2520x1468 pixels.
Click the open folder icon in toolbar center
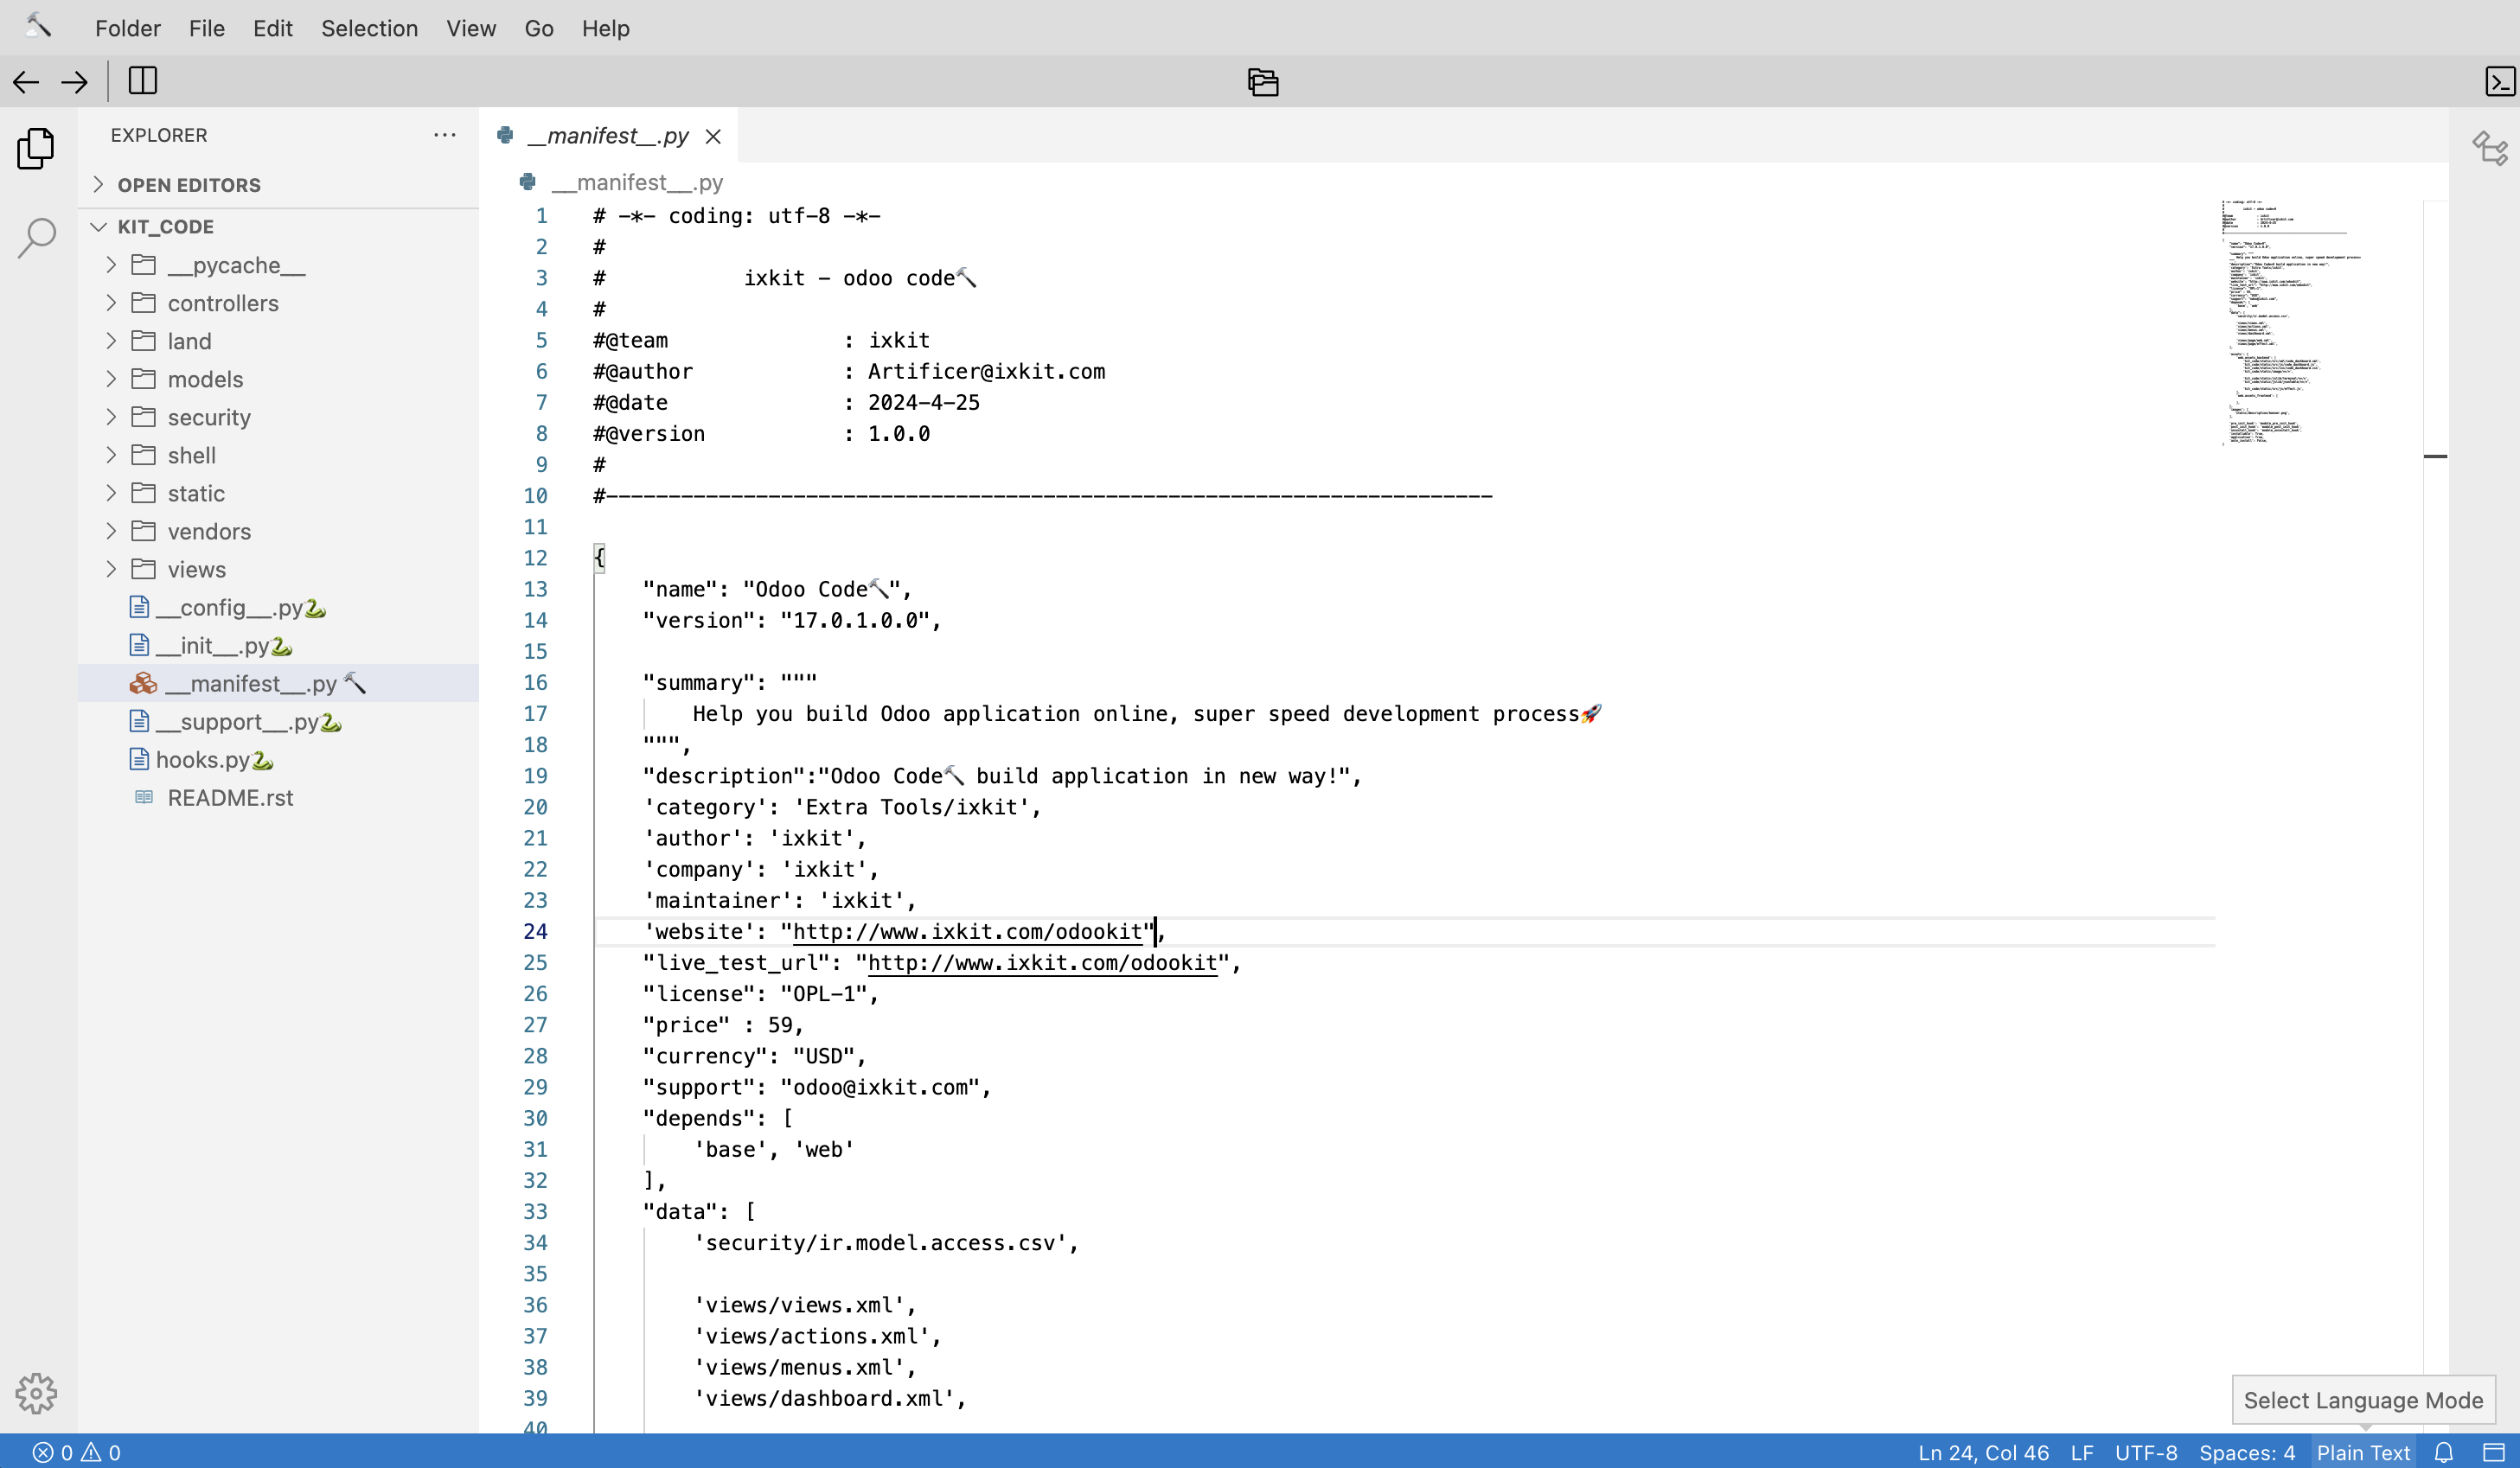(x=1263, y=82)
